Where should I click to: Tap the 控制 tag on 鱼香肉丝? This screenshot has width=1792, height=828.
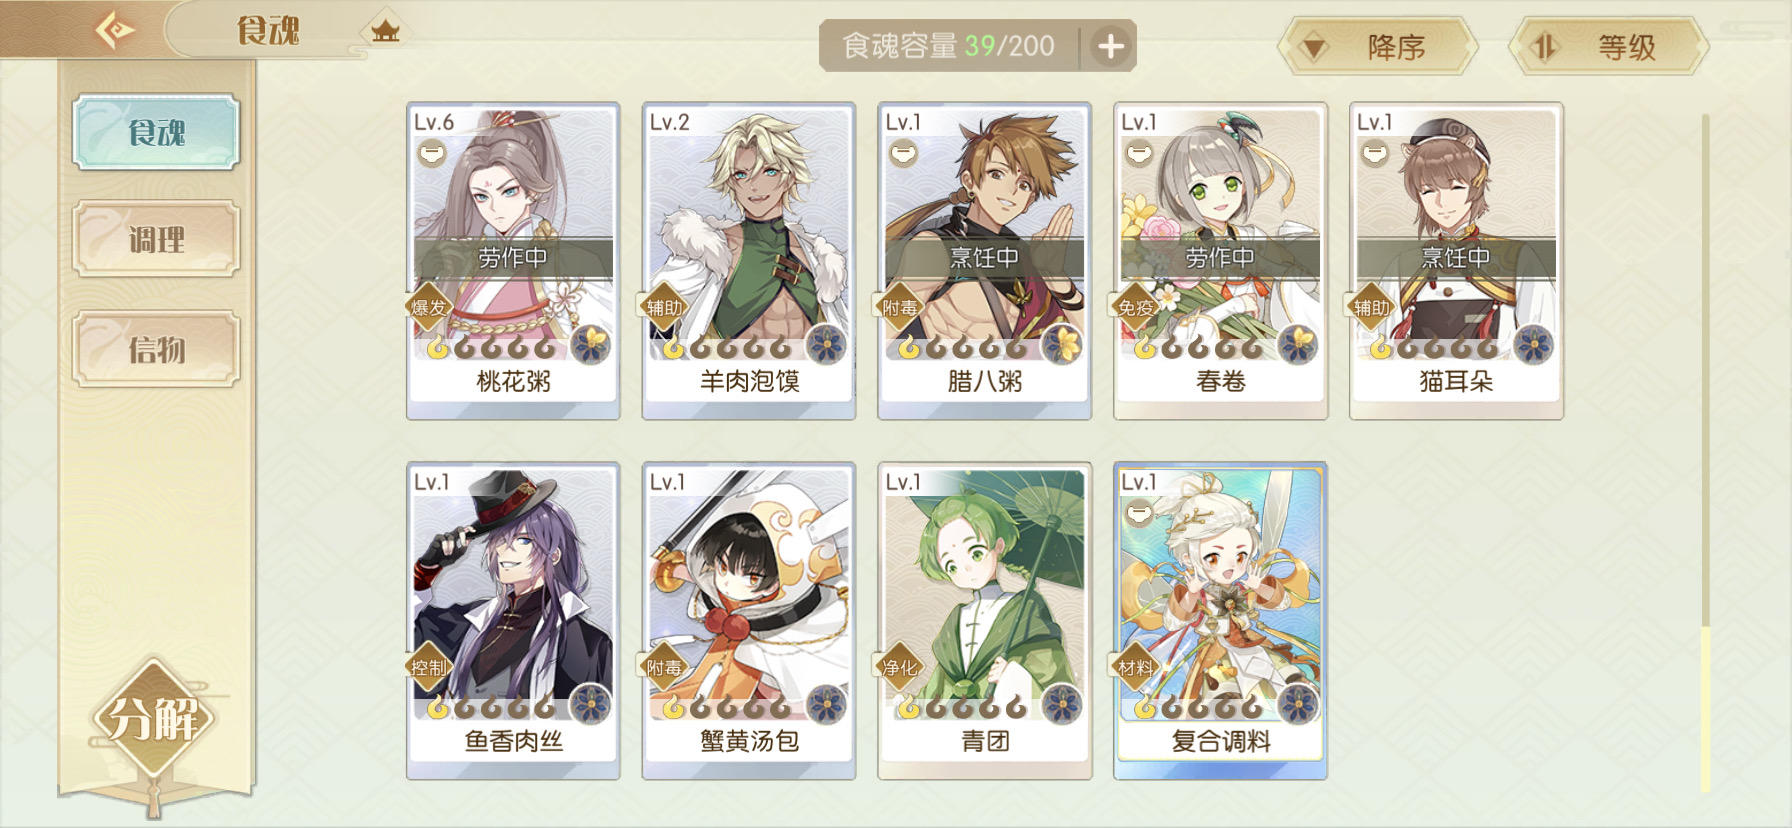coord(429,667)
